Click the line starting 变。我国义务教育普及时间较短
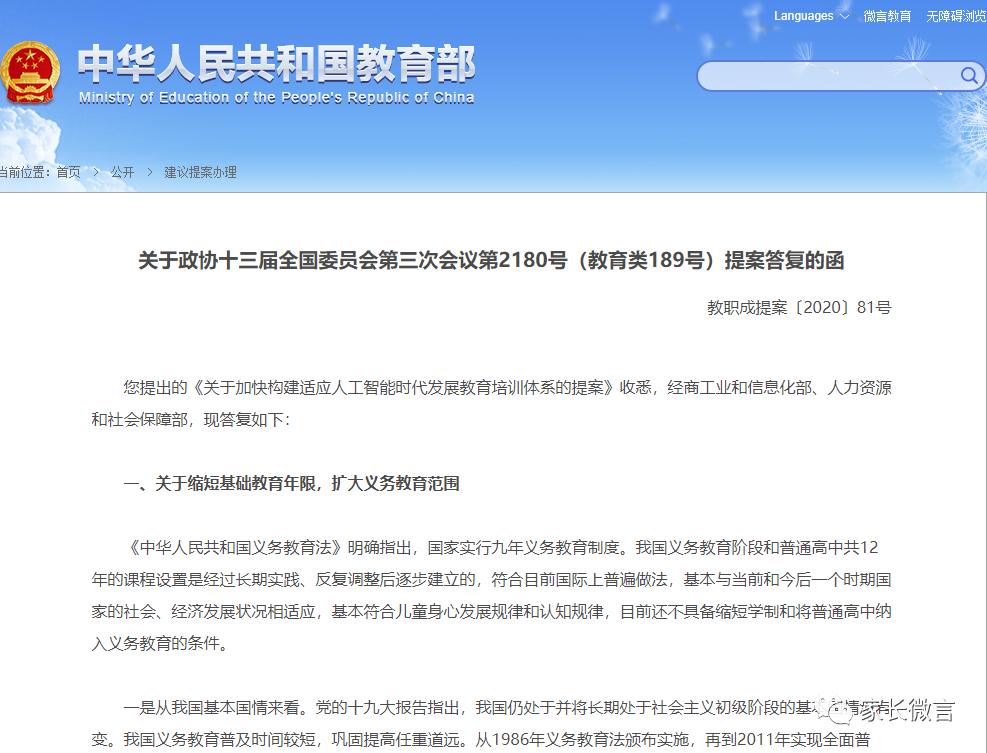The image size is (987, 753). (481, 740)
